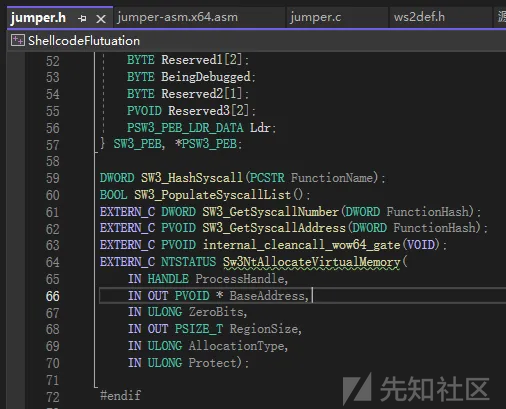Viewport: 506px width, 409px height.
Task: Click the PSW3_PEB_LDR_DATA type name
Action: point(185,128)
